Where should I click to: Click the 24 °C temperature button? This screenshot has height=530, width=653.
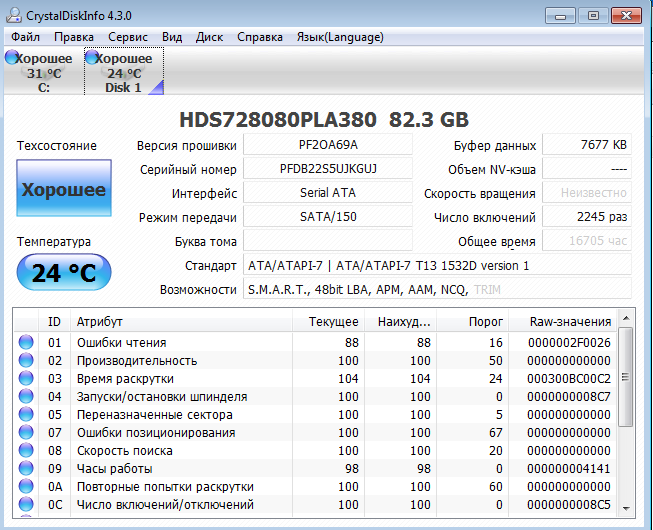(64, 272)
